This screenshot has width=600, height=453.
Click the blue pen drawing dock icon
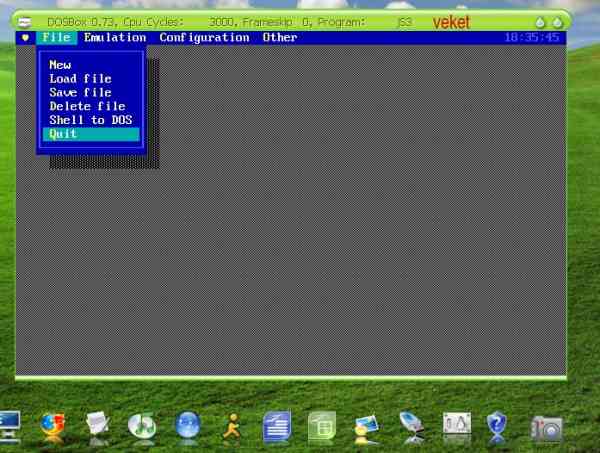coord(412,424)
